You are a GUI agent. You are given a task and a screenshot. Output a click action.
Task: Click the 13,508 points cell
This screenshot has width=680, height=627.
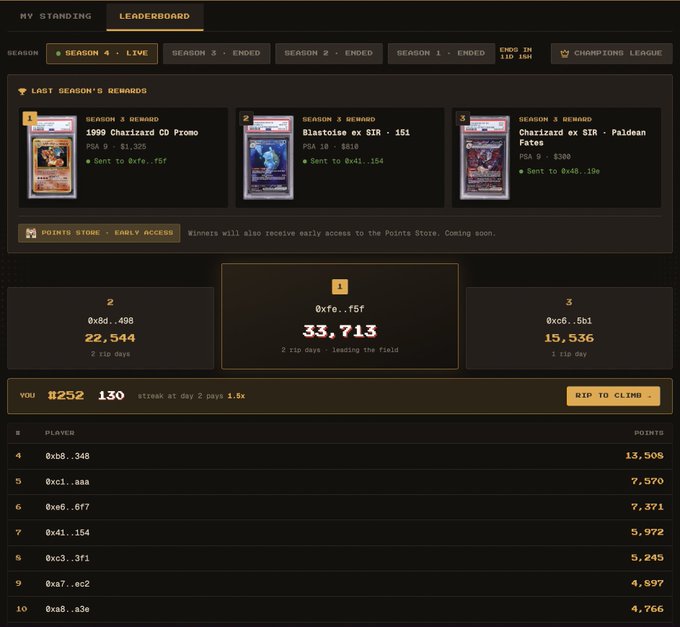(644, 456)
